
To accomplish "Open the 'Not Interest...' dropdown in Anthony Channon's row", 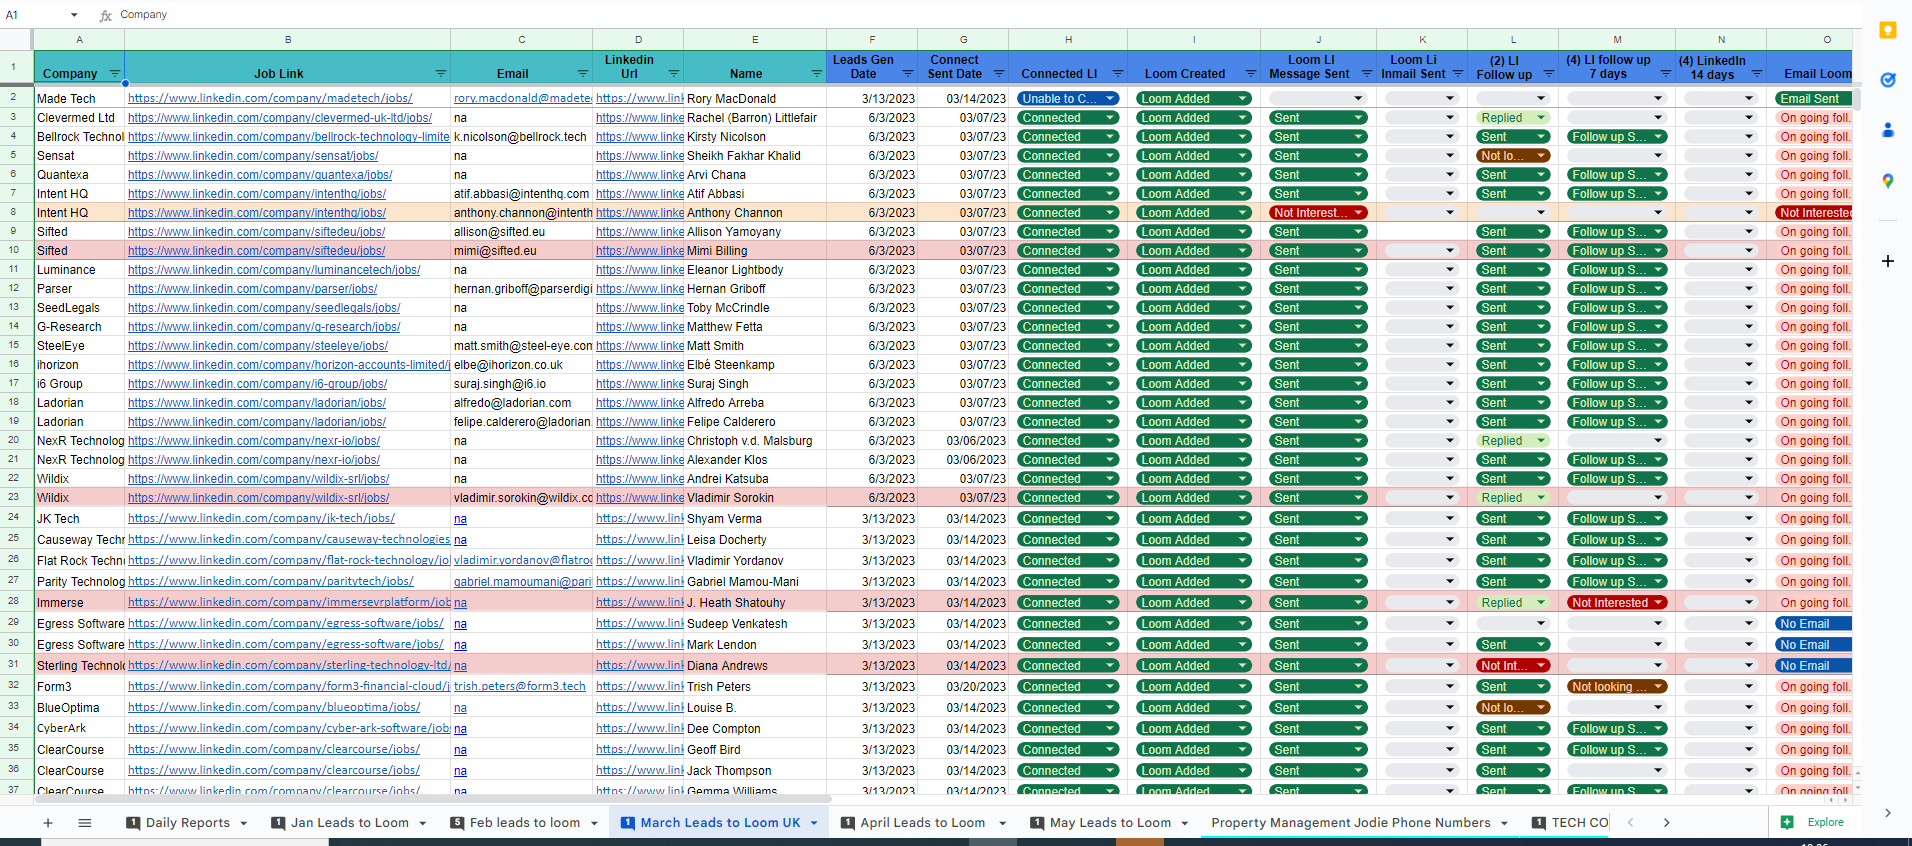I will [1318, 213].
